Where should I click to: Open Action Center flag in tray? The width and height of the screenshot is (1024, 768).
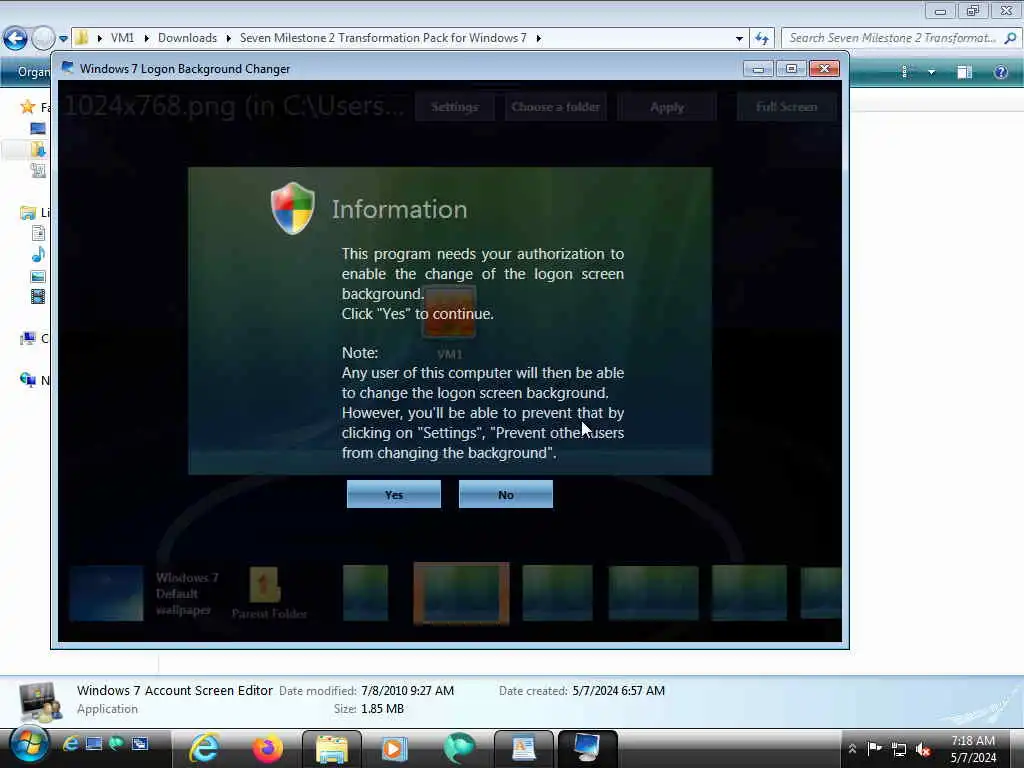tap(874, 748)
